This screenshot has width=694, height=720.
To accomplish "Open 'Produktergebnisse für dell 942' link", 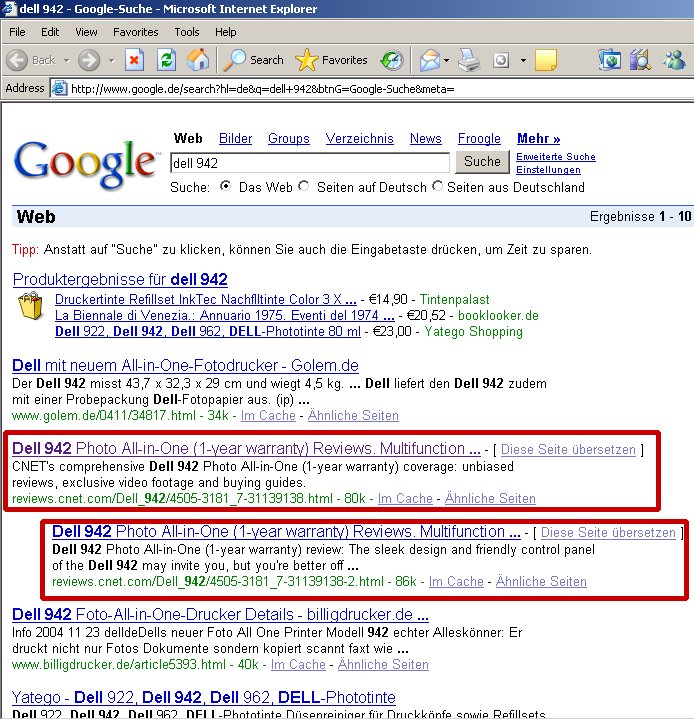I will [x=120, y=279].
